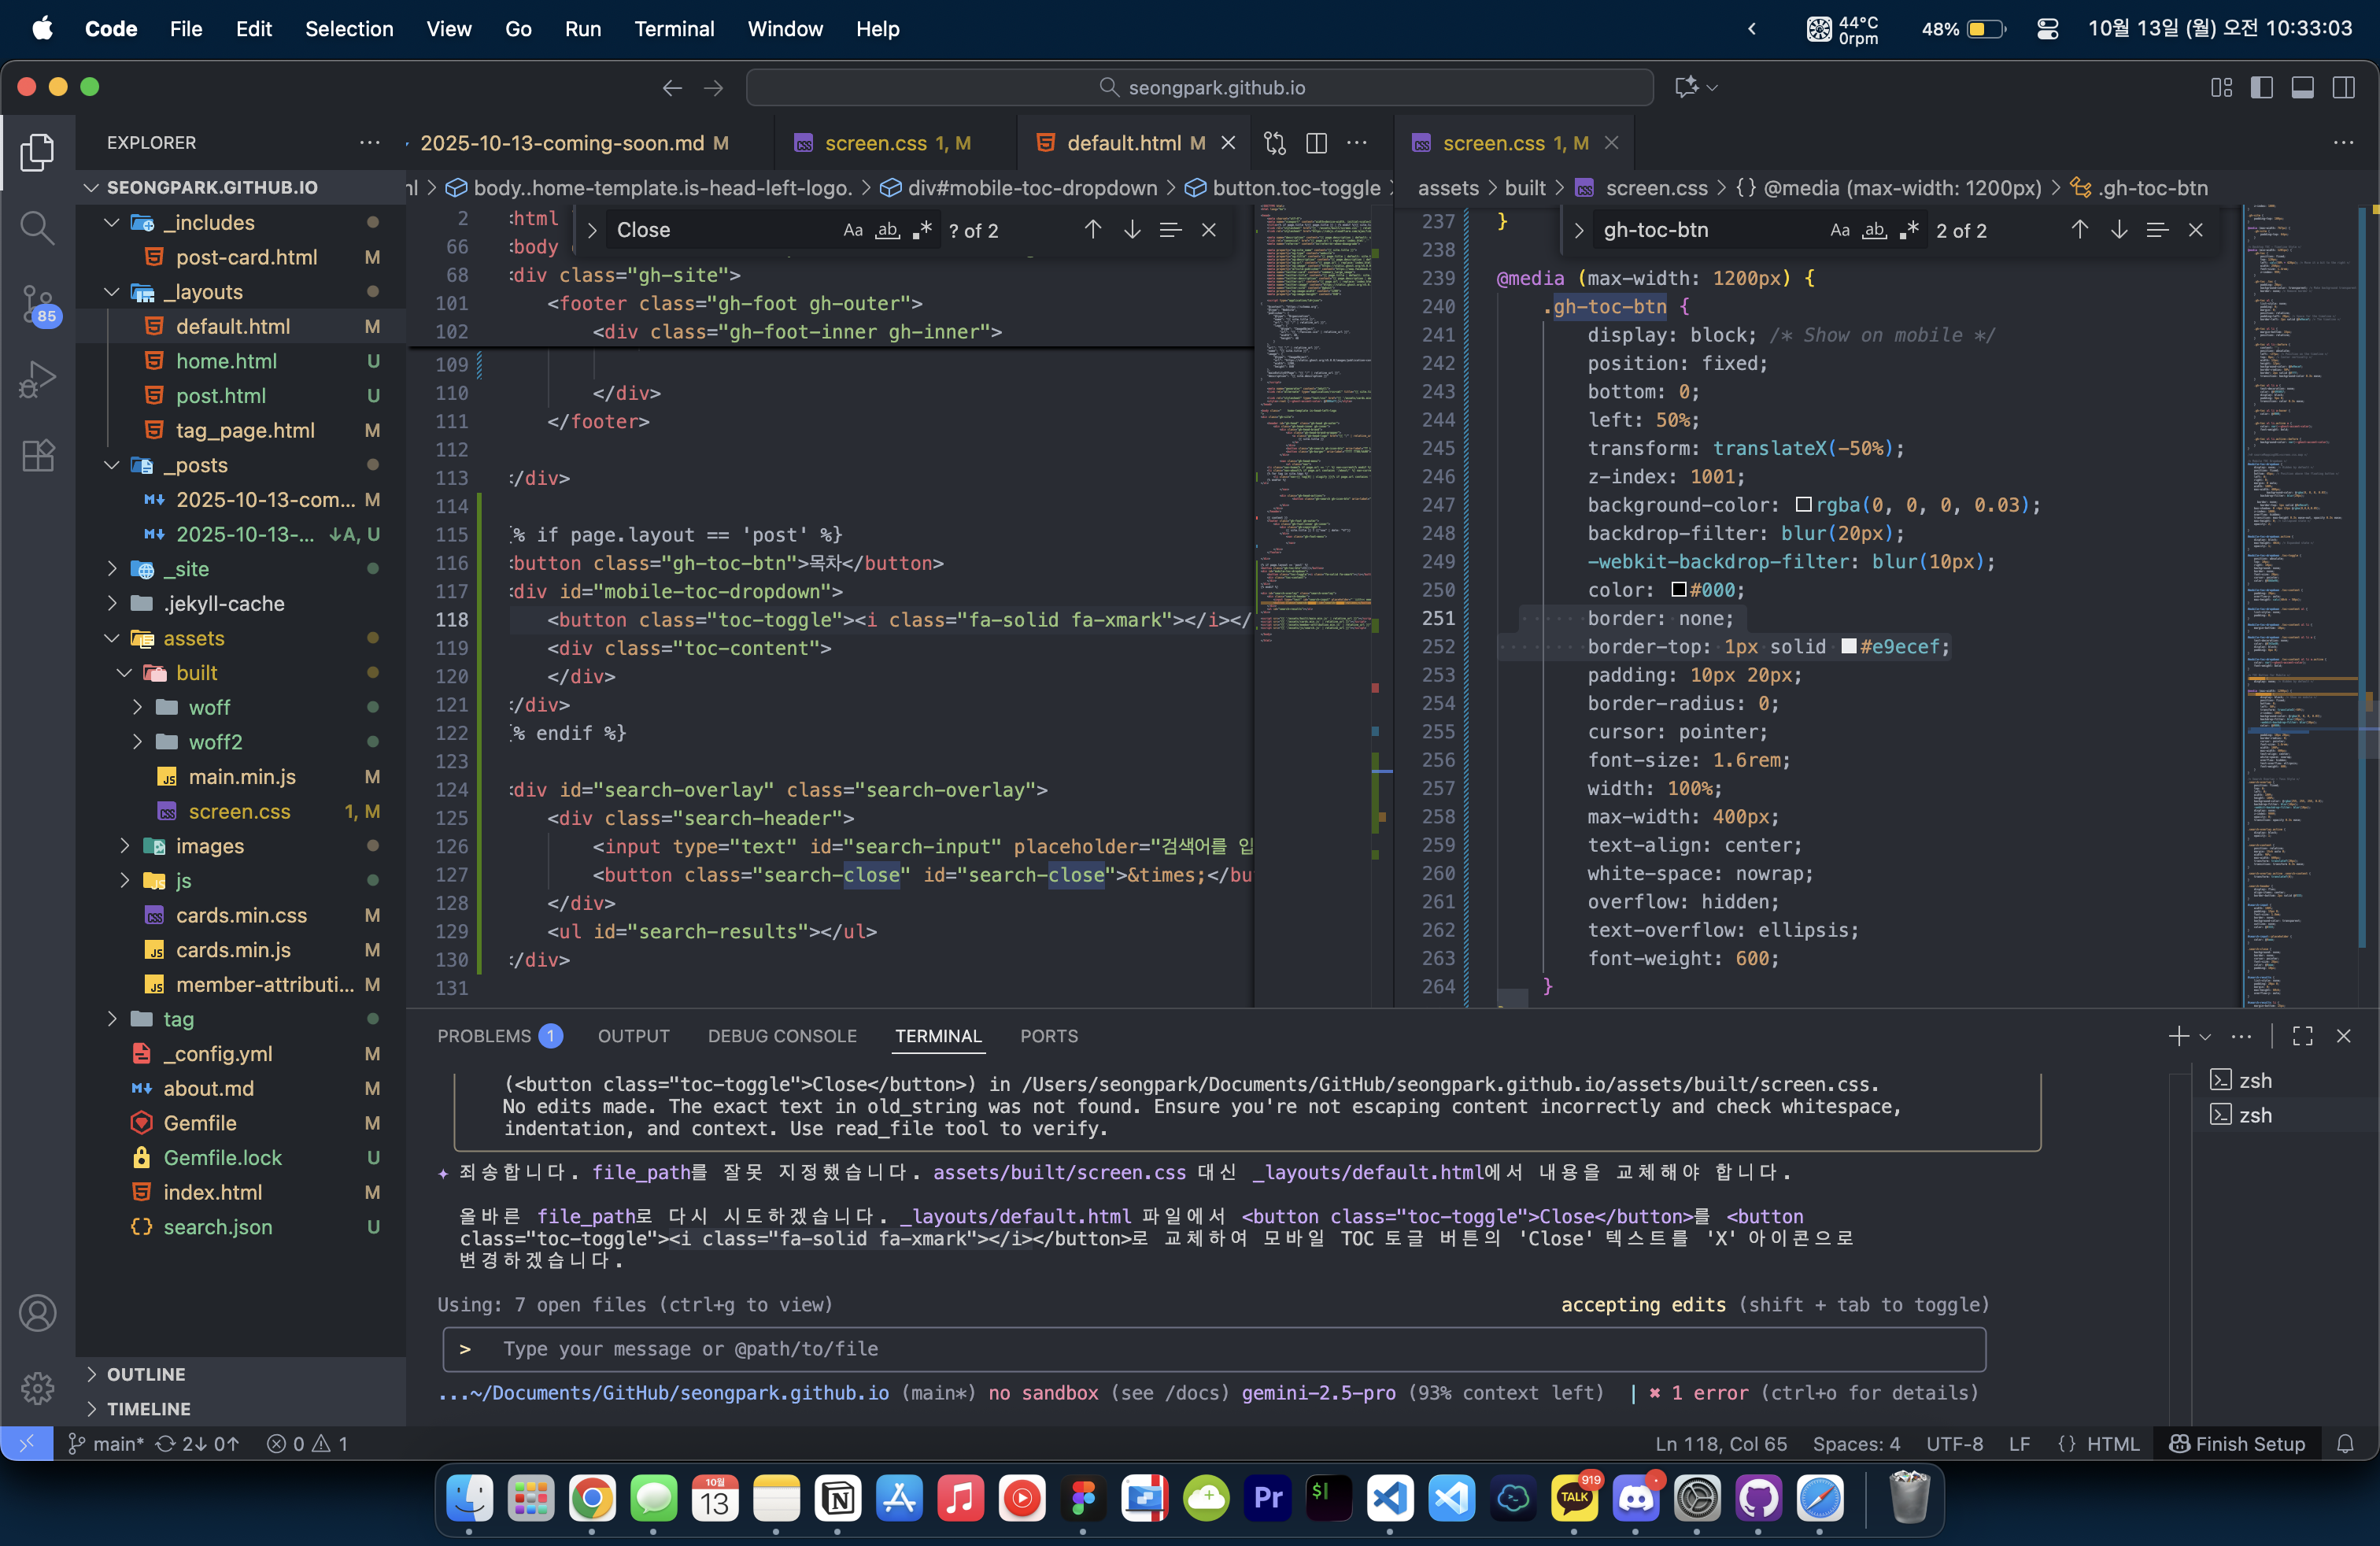Open the Search view in activity bar
This screenshot has height=1546, width=2380.
click(37, 228)
